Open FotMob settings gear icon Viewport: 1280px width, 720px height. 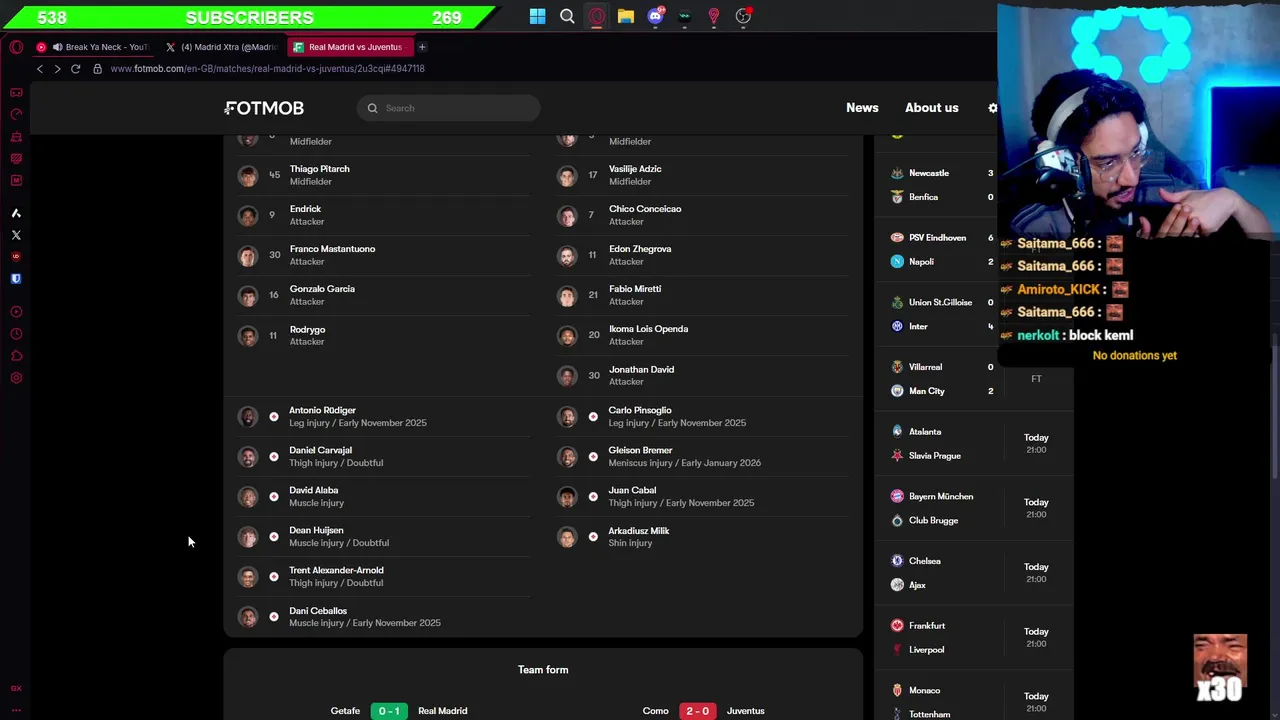992,108
